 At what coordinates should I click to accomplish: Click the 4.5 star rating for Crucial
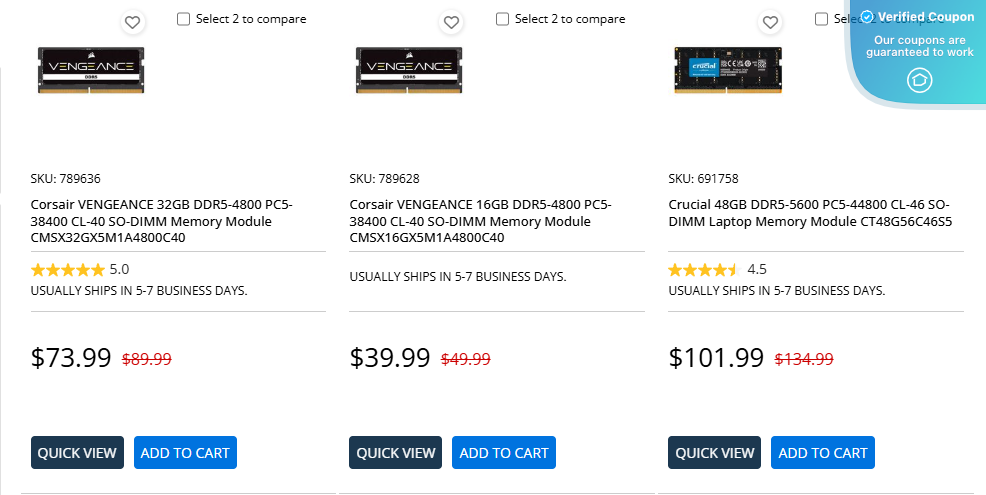click(704, 269)
